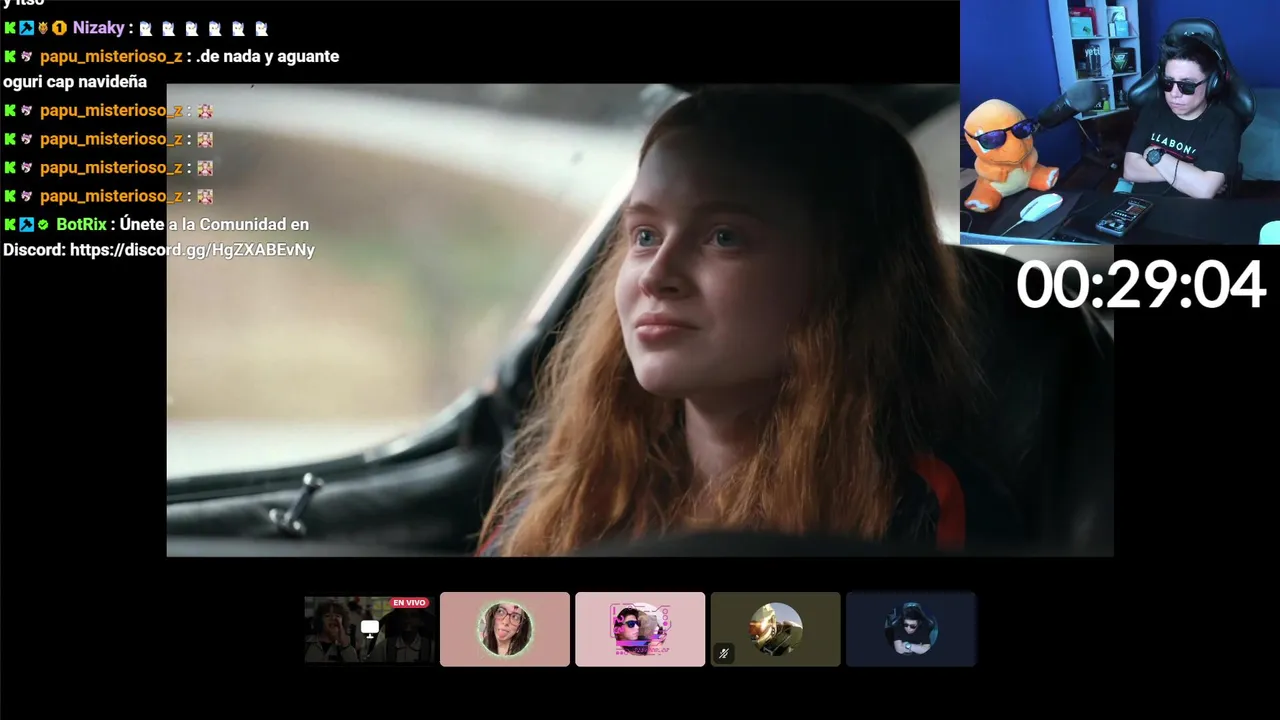Click the main video of the red-haired girl
This screenshot has height=720, width=1280.
tap(640, 320)
